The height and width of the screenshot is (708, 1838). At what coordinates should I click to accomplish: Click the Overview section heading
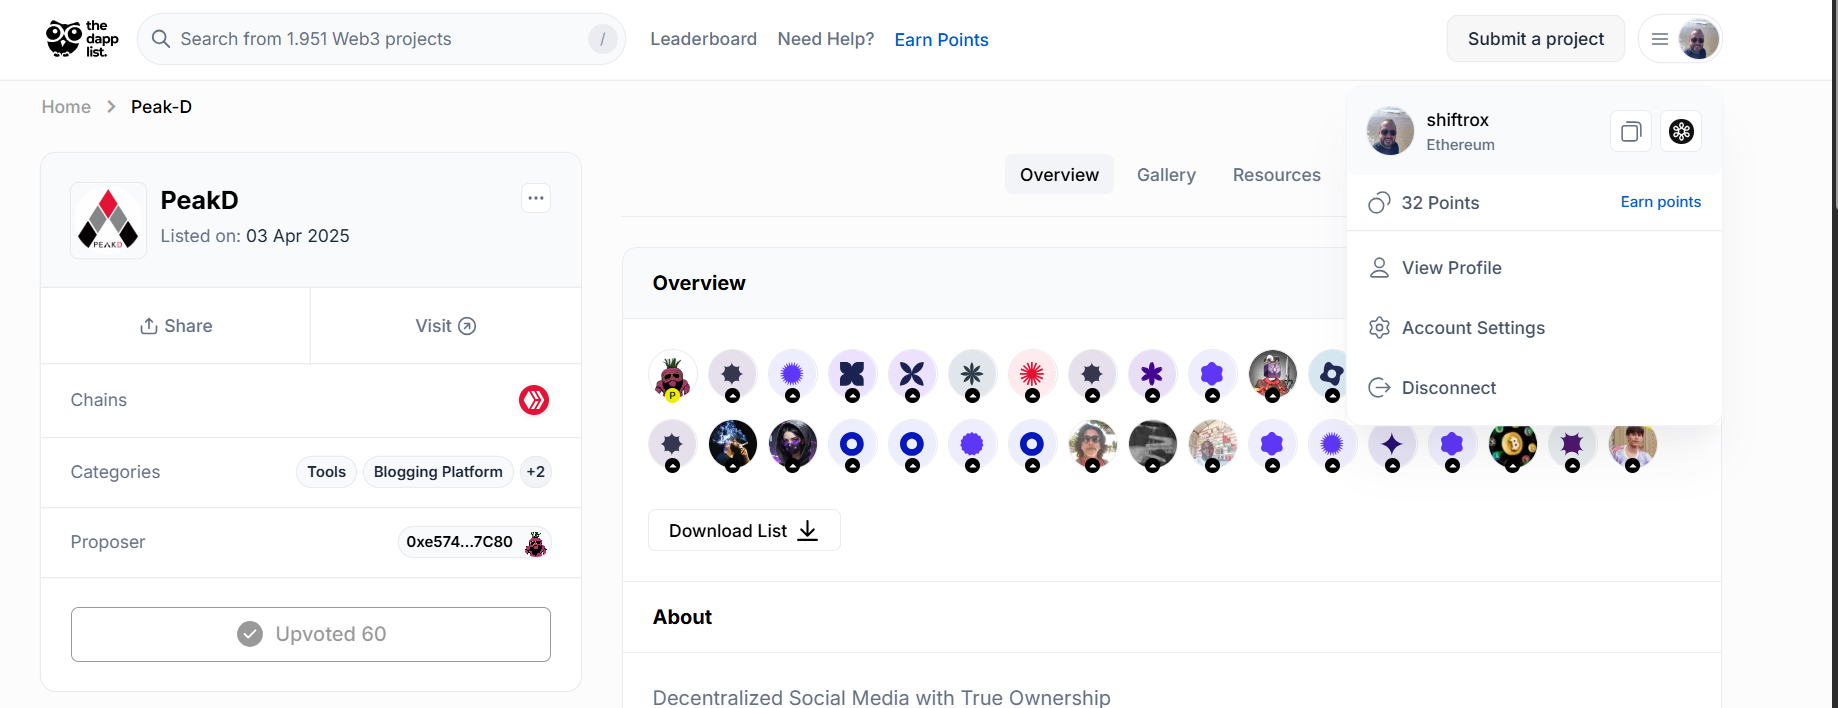pos(699,283)
